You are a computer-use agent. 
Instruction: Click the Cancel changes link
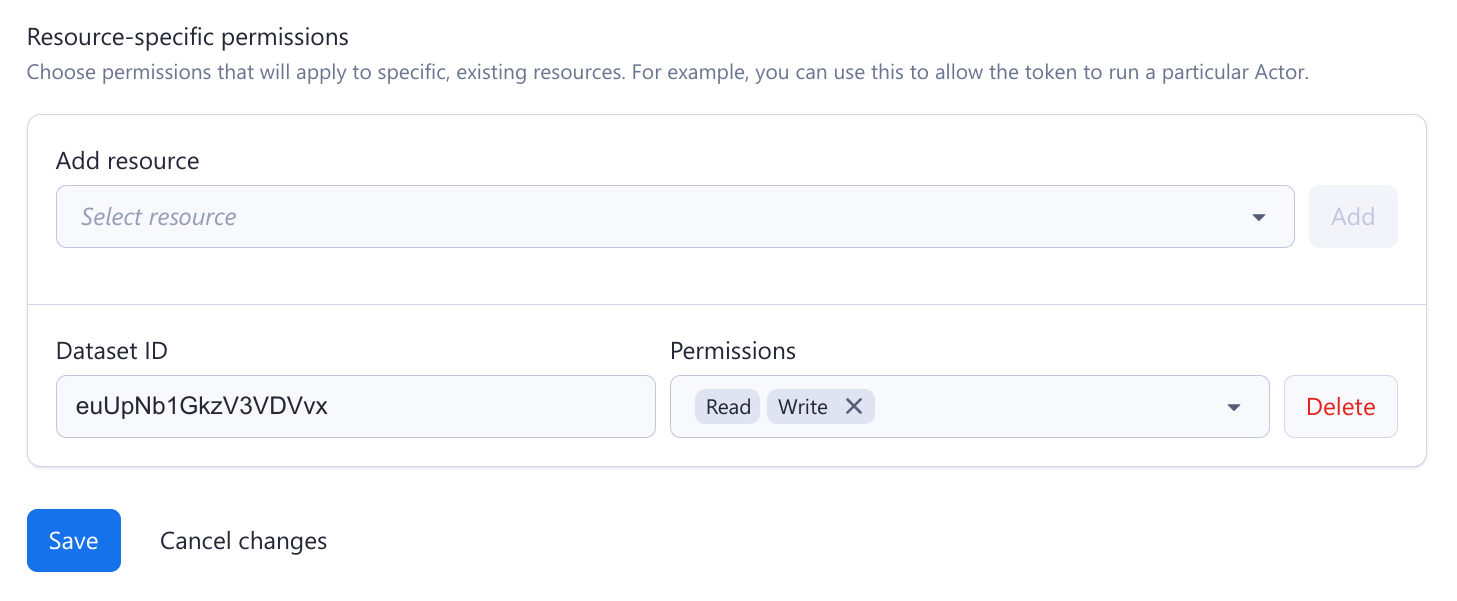242,540
